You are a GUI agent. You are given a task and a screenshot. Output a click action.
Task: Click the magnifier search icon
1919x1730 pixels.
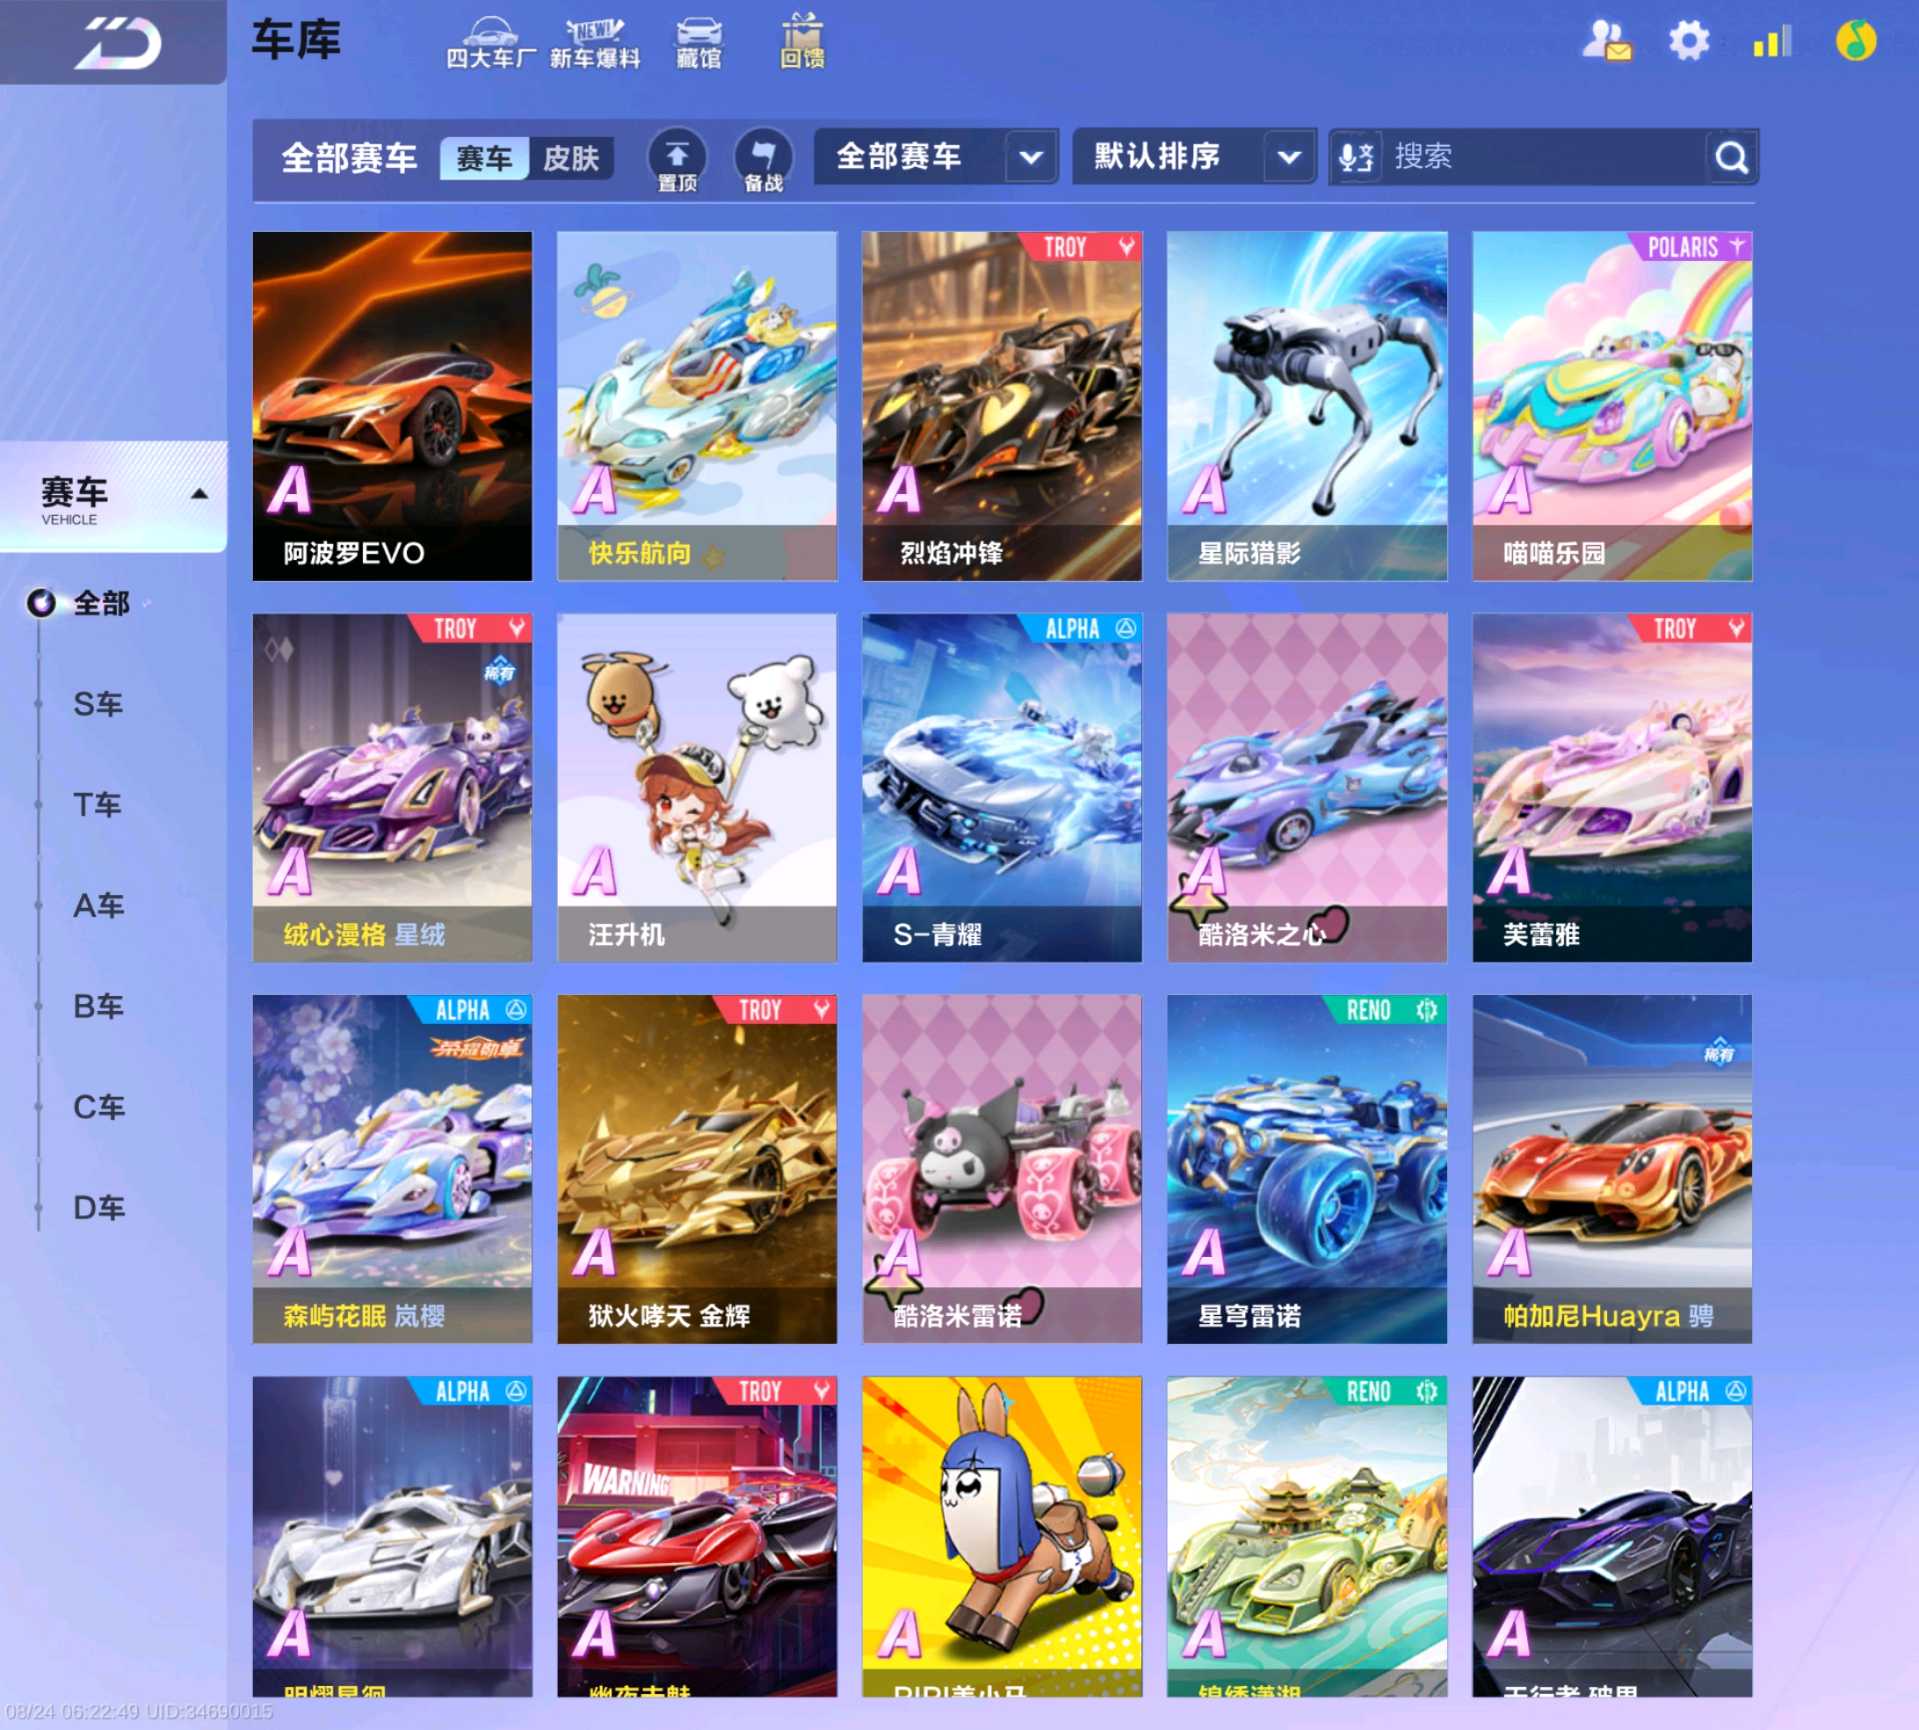coord(1731,157)
